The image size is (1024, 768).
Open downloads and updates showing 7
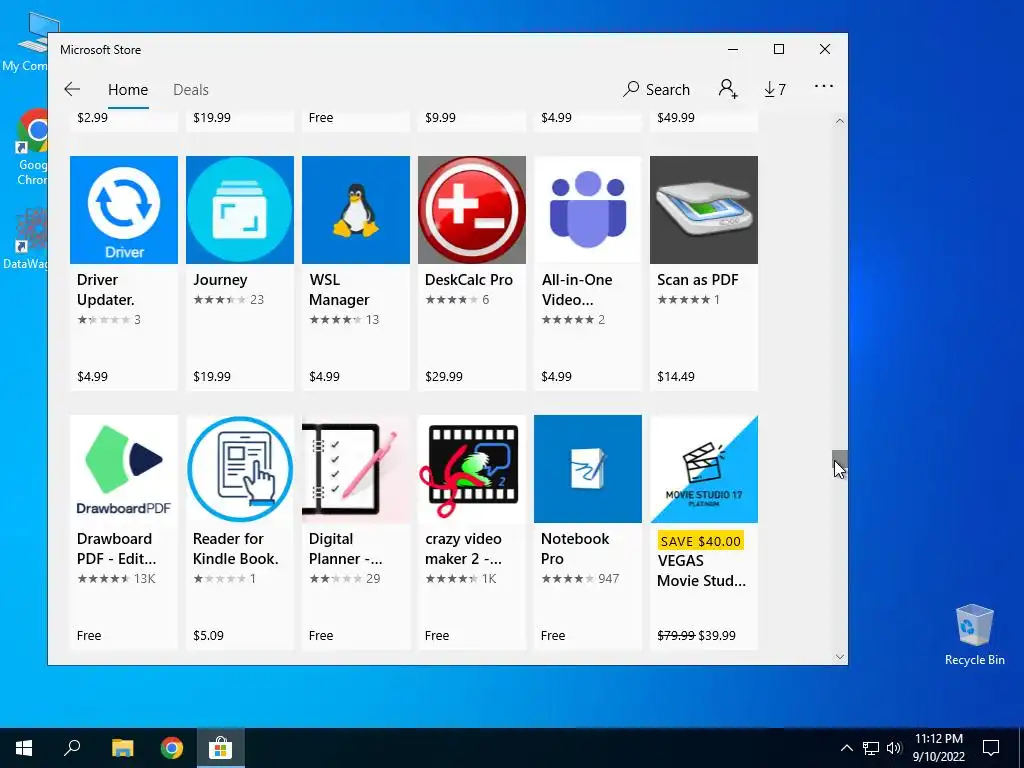point(775,89)
